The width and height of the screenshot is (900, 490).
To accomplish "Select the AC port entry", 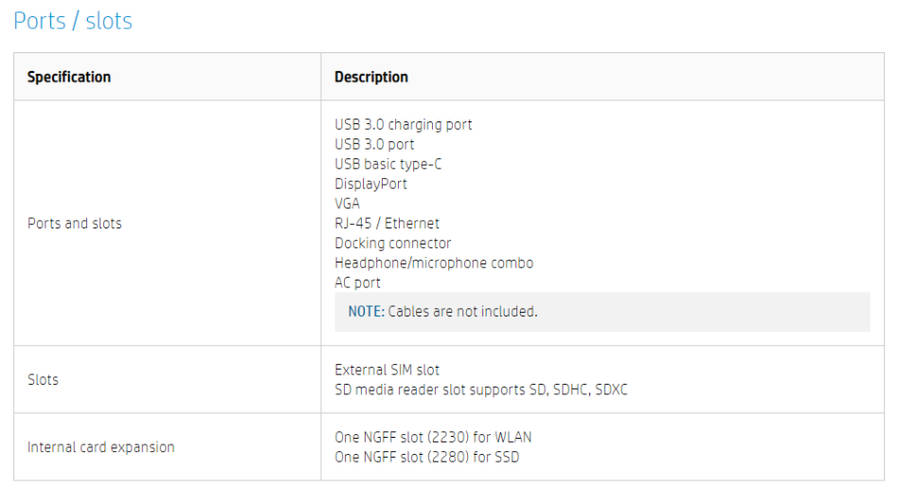I will [357, 283].
